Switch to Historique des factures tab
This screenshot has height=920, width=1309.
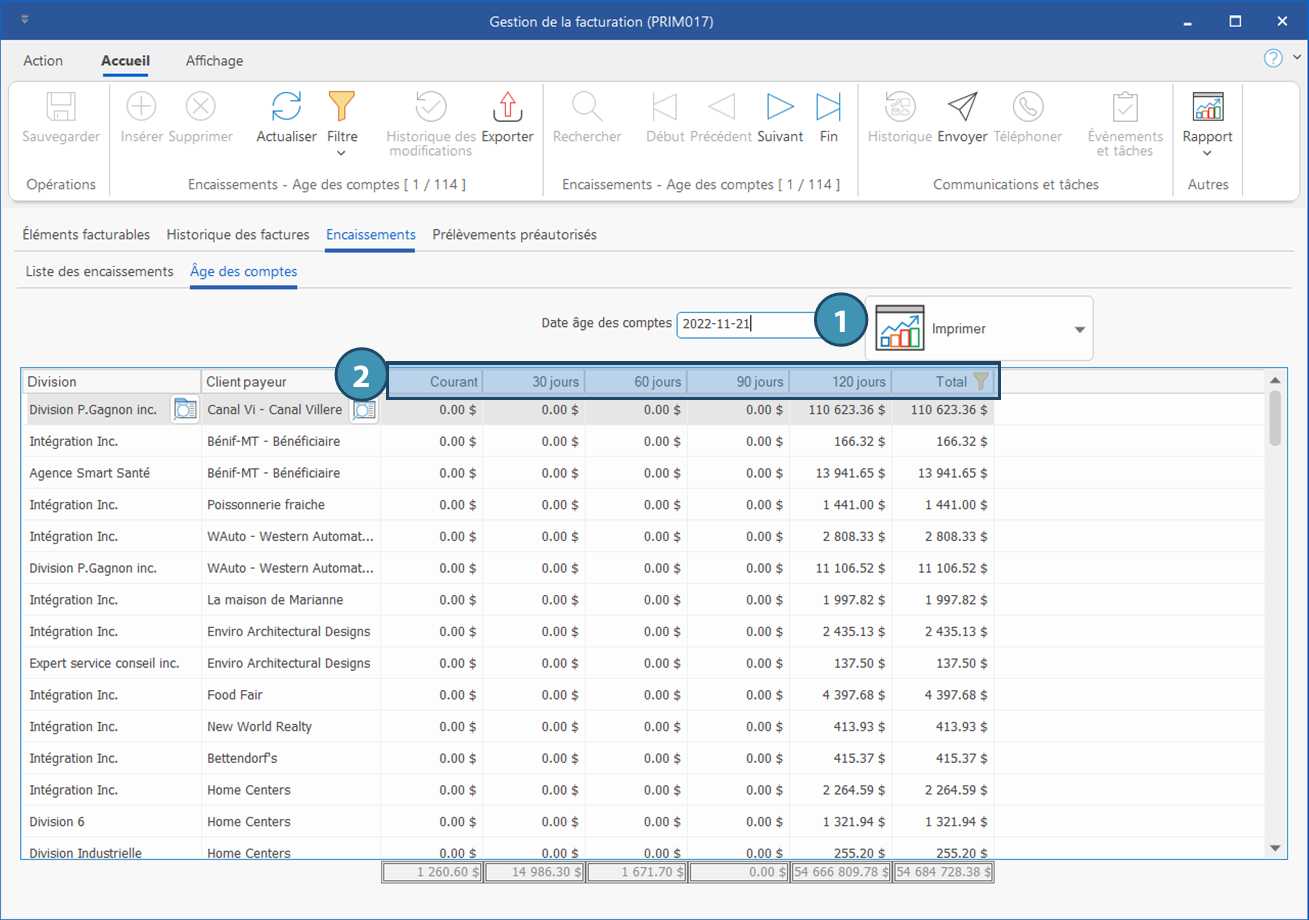click(238, 235)
